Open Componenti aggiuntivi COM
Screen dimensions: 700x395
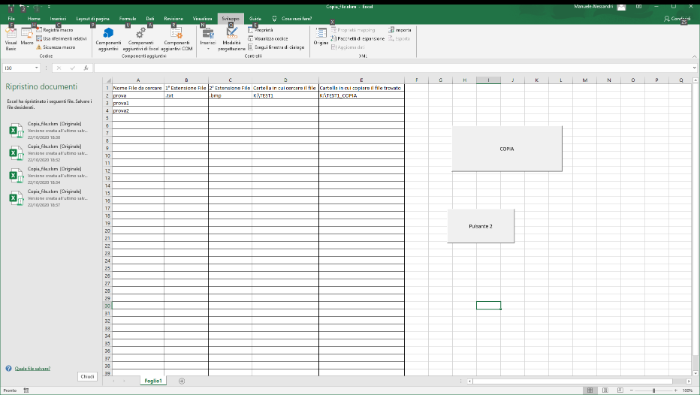pyautogui.click(x=177, y=39)
